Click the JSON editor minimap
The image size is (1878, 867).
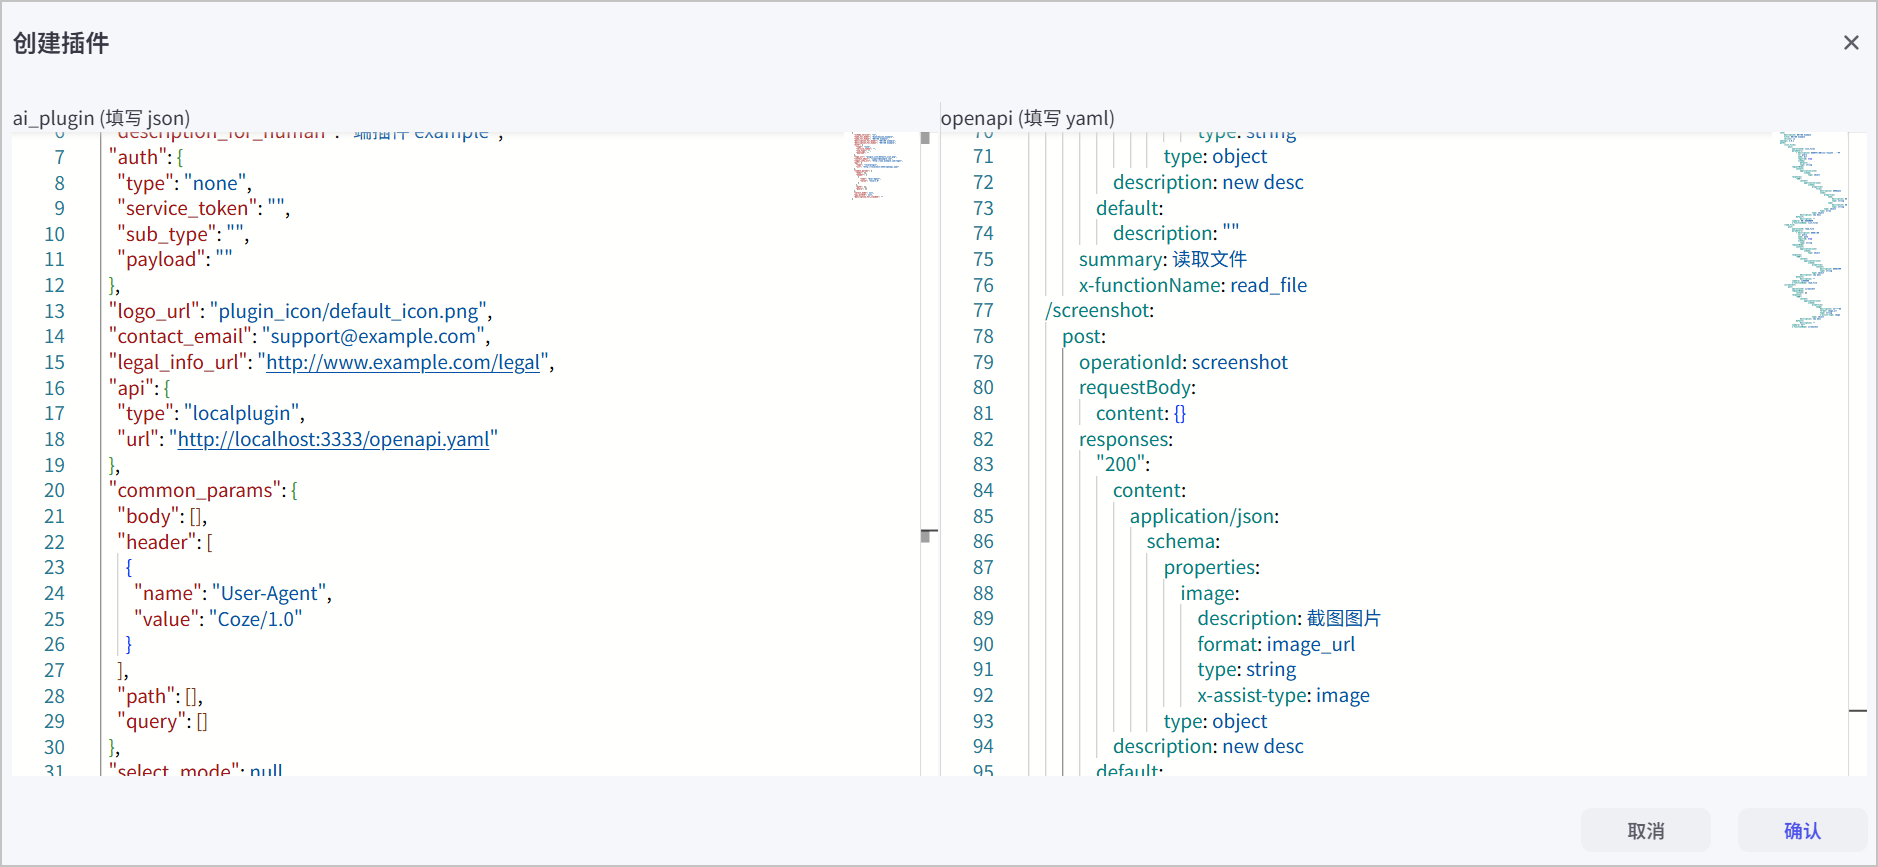(x=878, y=165)
